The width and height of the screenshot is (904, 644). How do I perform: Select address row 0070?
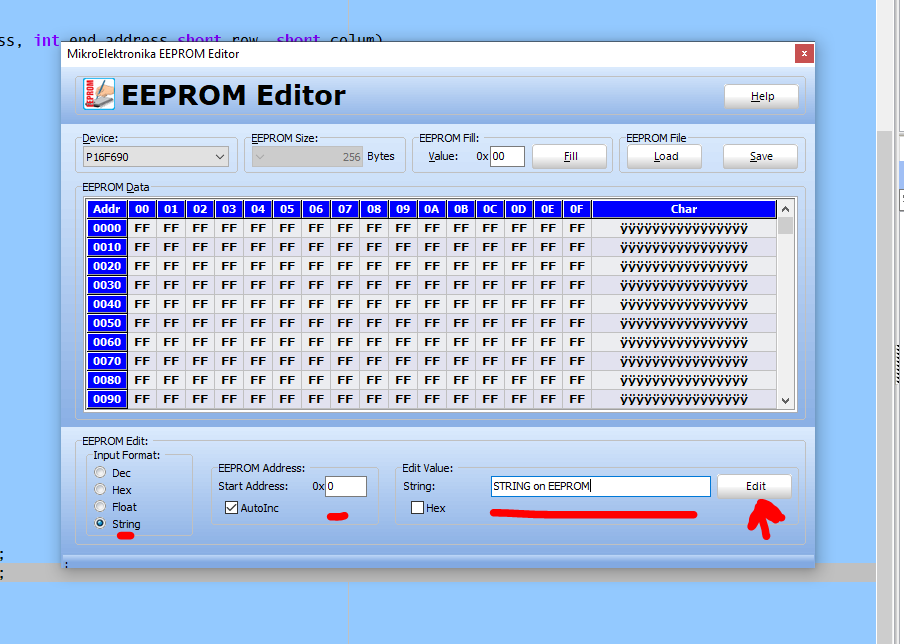pyautogui.click(x=107, y=361)
